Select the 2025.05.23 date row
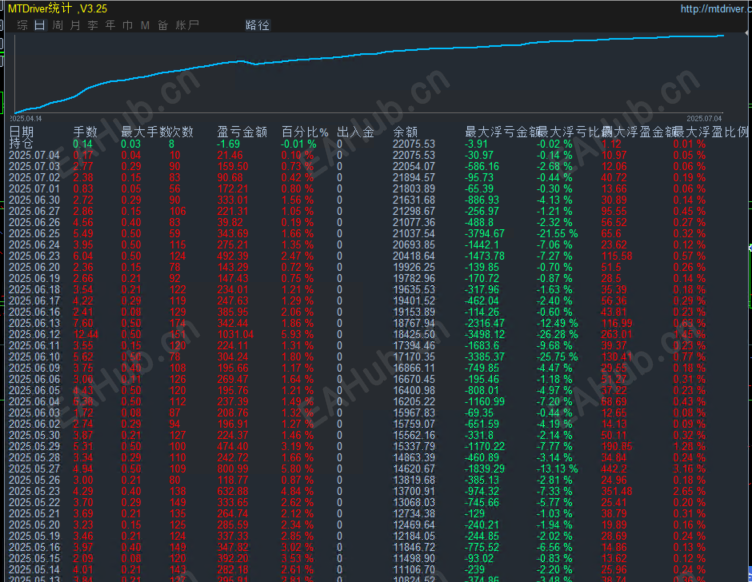The height and width of the screenshot is (582, 752). (34, 491)
